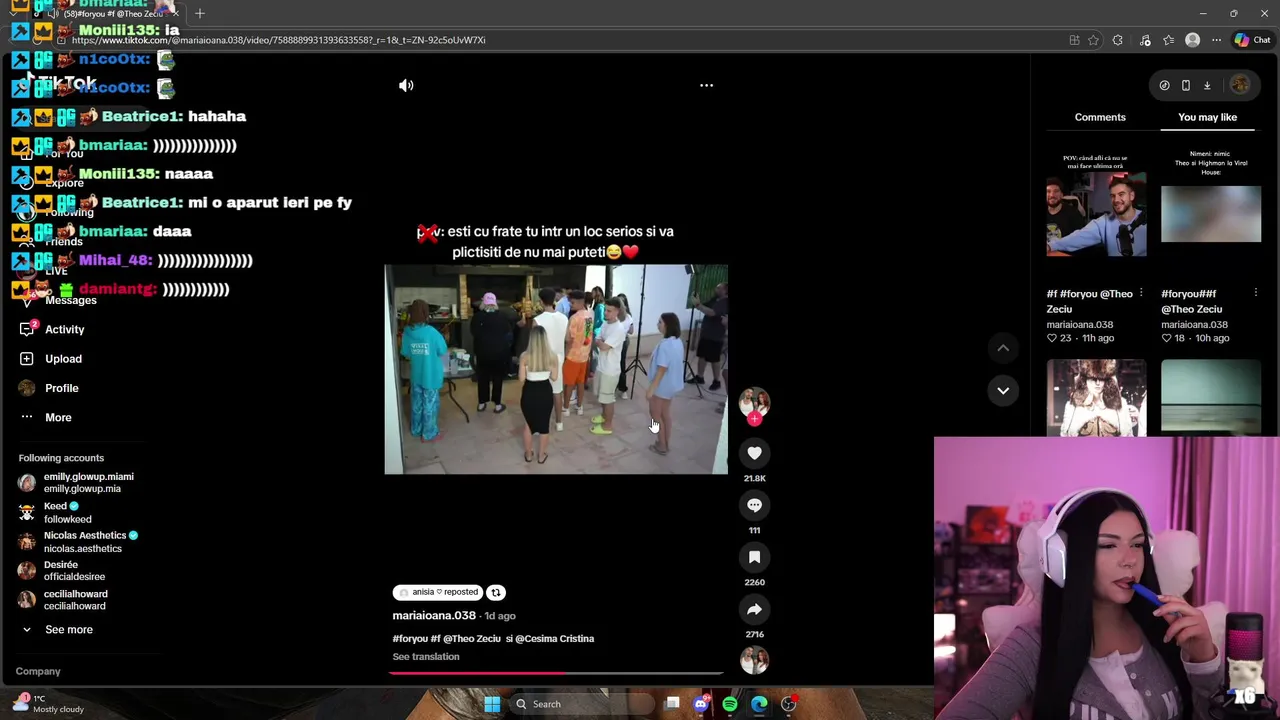This screenshot has height=720, width=1280.
Task: Open Get Coins icon in top pill
Action: [1164, 86]
